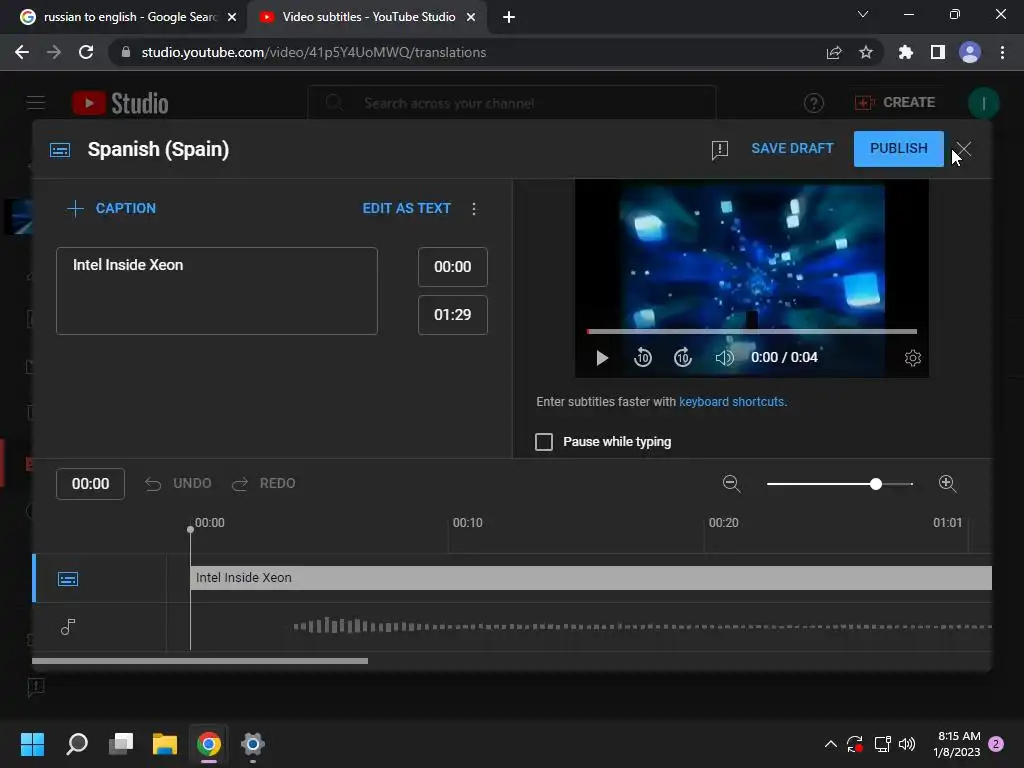The width and height of the screenshot is (1024, 768).
Task: Click the caption start time field 00:00
Action: click(x=453, y=266)
